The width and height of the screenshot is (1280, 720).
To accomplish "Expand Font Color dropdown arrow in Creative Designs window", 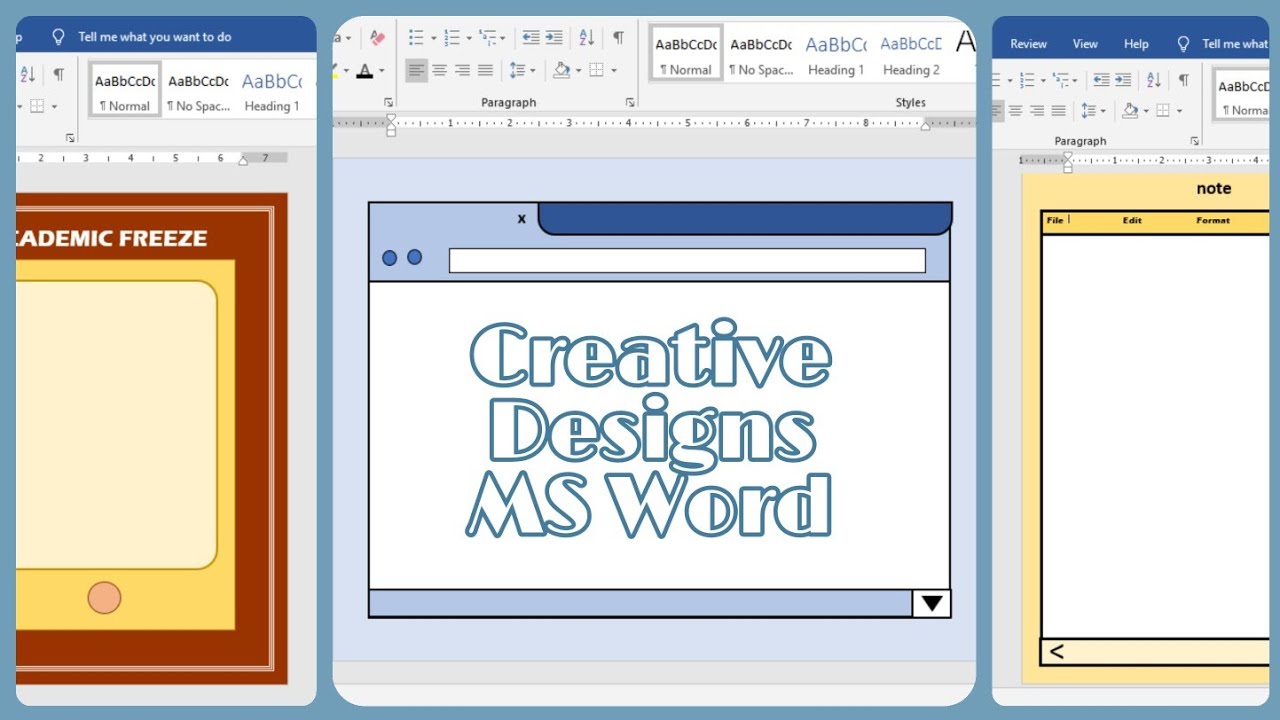I will [382, 71].
